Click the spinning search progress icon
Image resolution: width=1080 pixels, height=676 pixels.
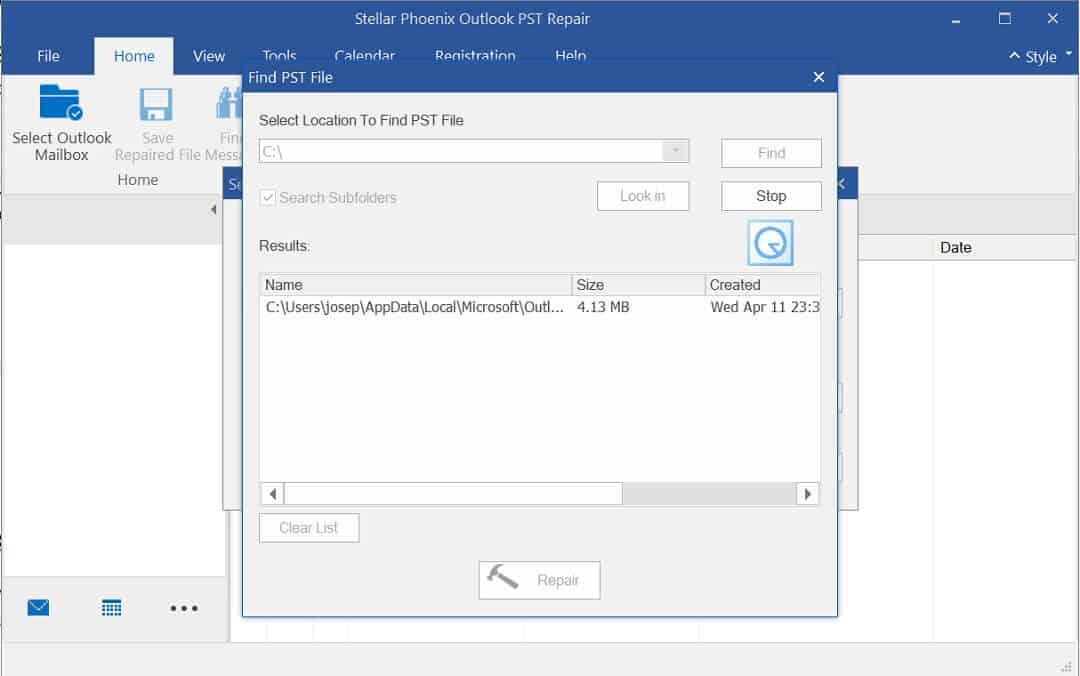click(x=770, y=243)
